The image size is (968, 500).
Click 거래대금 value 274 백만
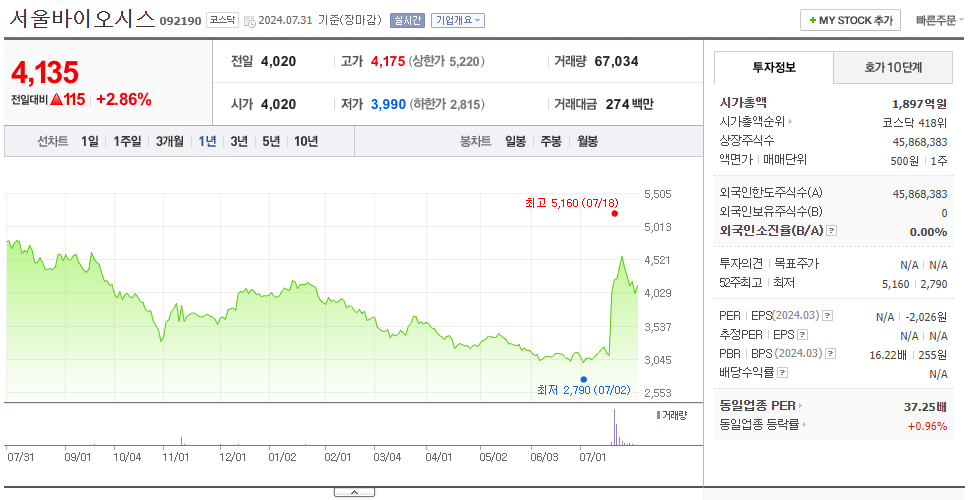pyautogui.click(x=629, y=104)
